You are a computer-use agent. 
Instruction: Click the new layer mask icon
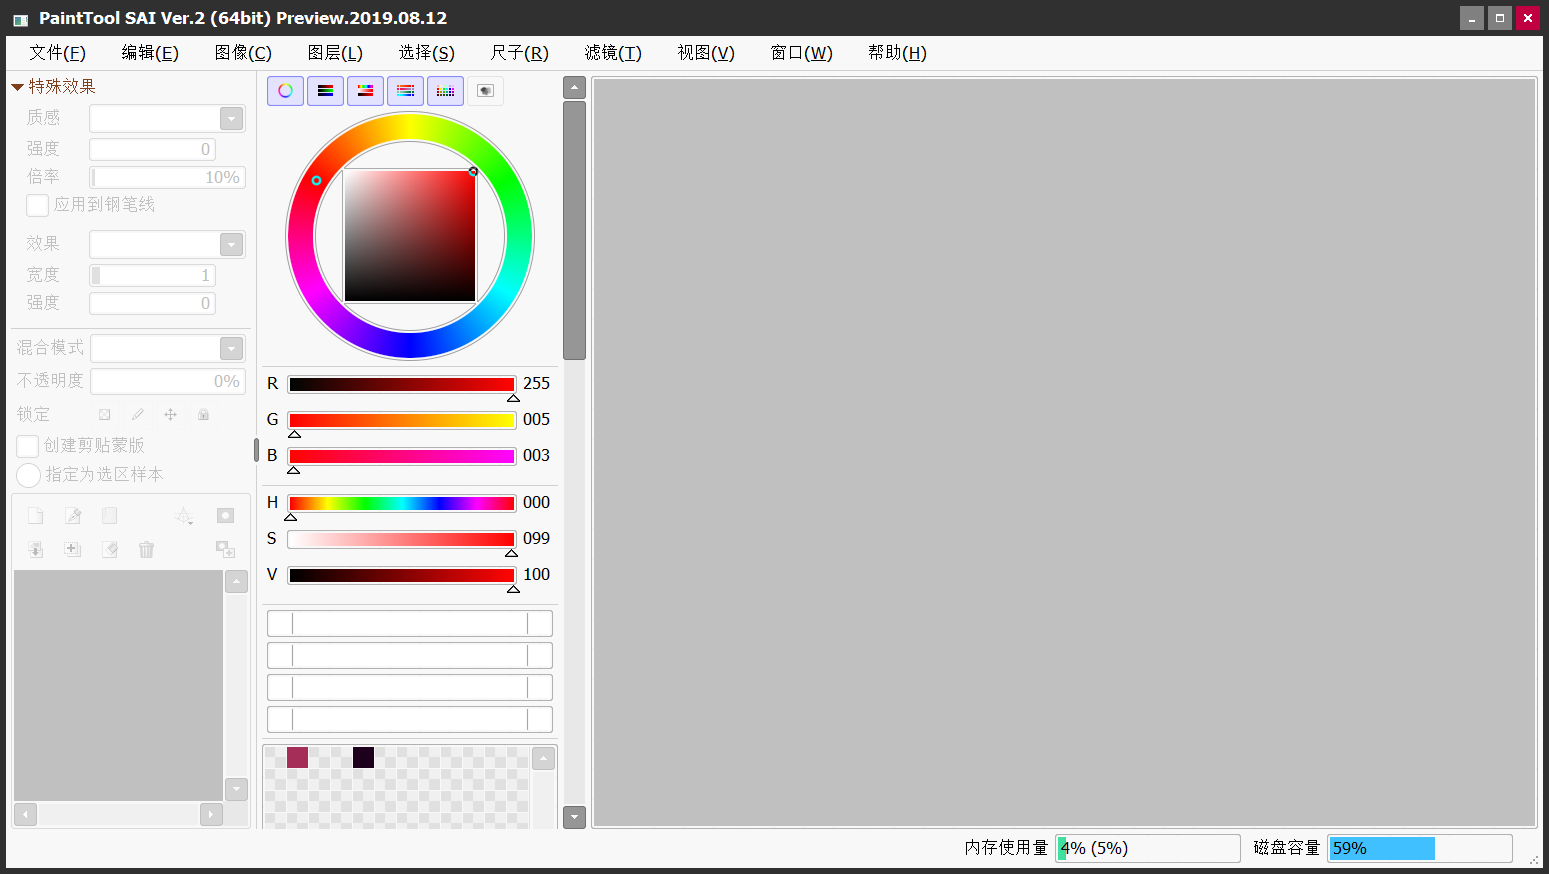pyautogui.click(x=225, y=516)
